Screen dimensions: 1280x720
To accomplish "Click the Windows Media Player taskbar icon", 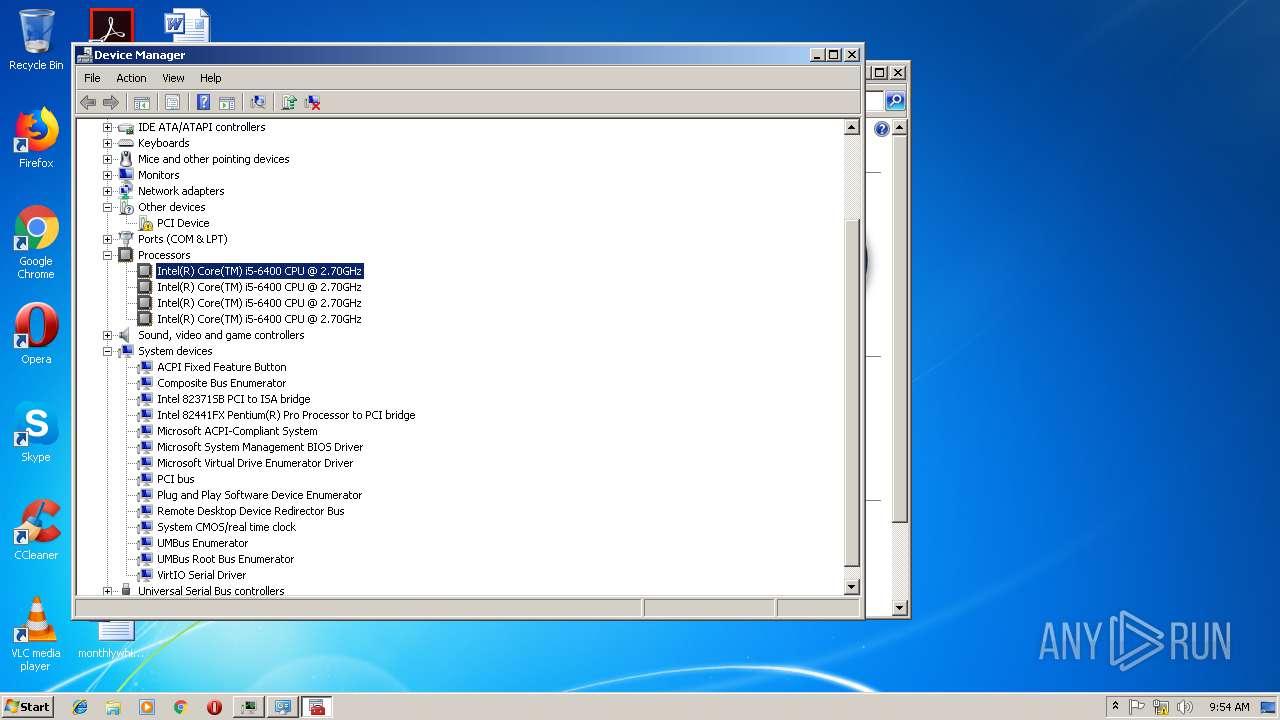I will click(x=147, y=707).
